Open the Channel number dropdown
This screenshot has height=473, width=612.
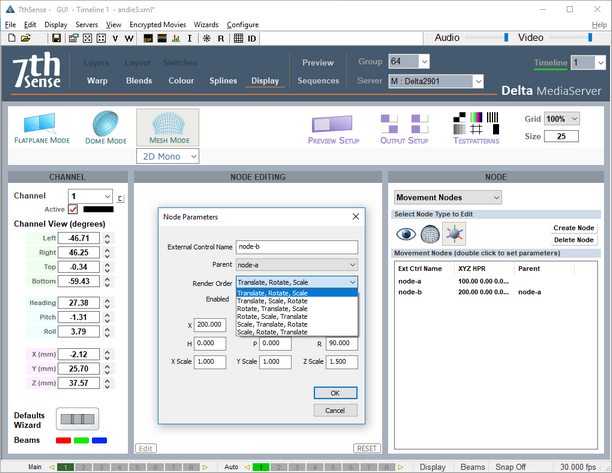coord(90,196)
